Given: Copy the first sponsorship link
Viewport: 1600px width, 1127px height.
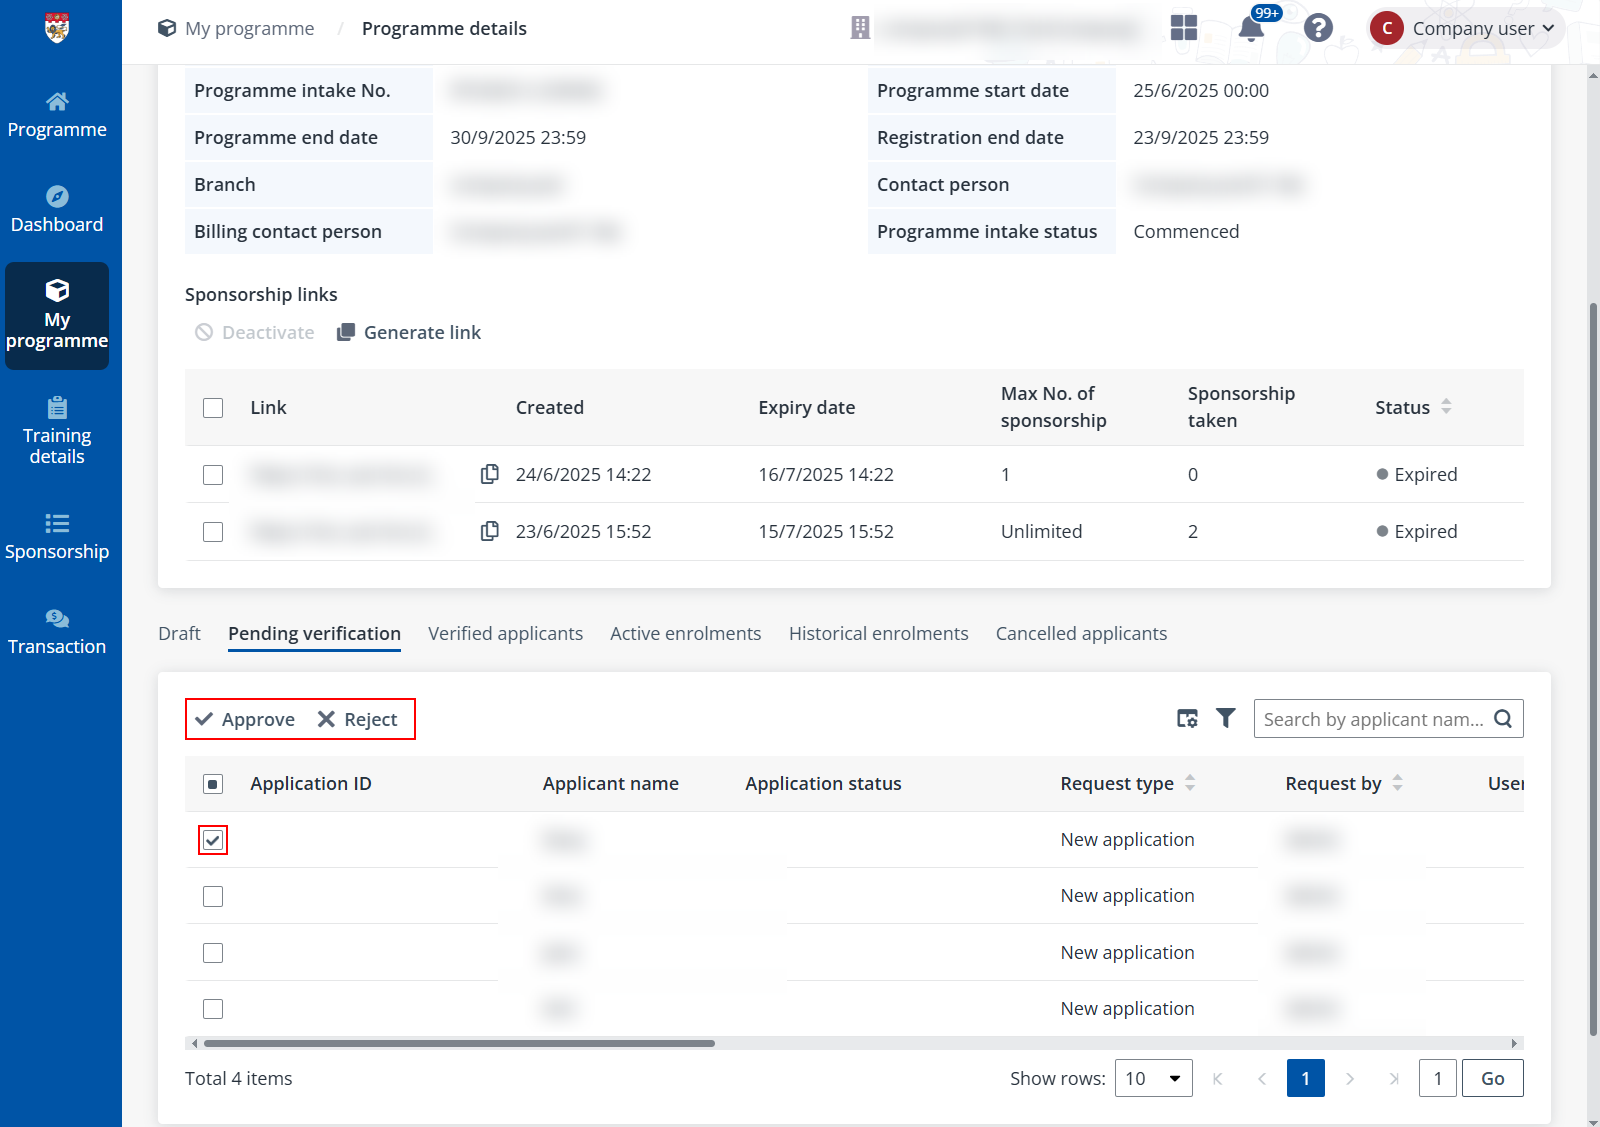Looking at the screenshot, I should point(489,474).
